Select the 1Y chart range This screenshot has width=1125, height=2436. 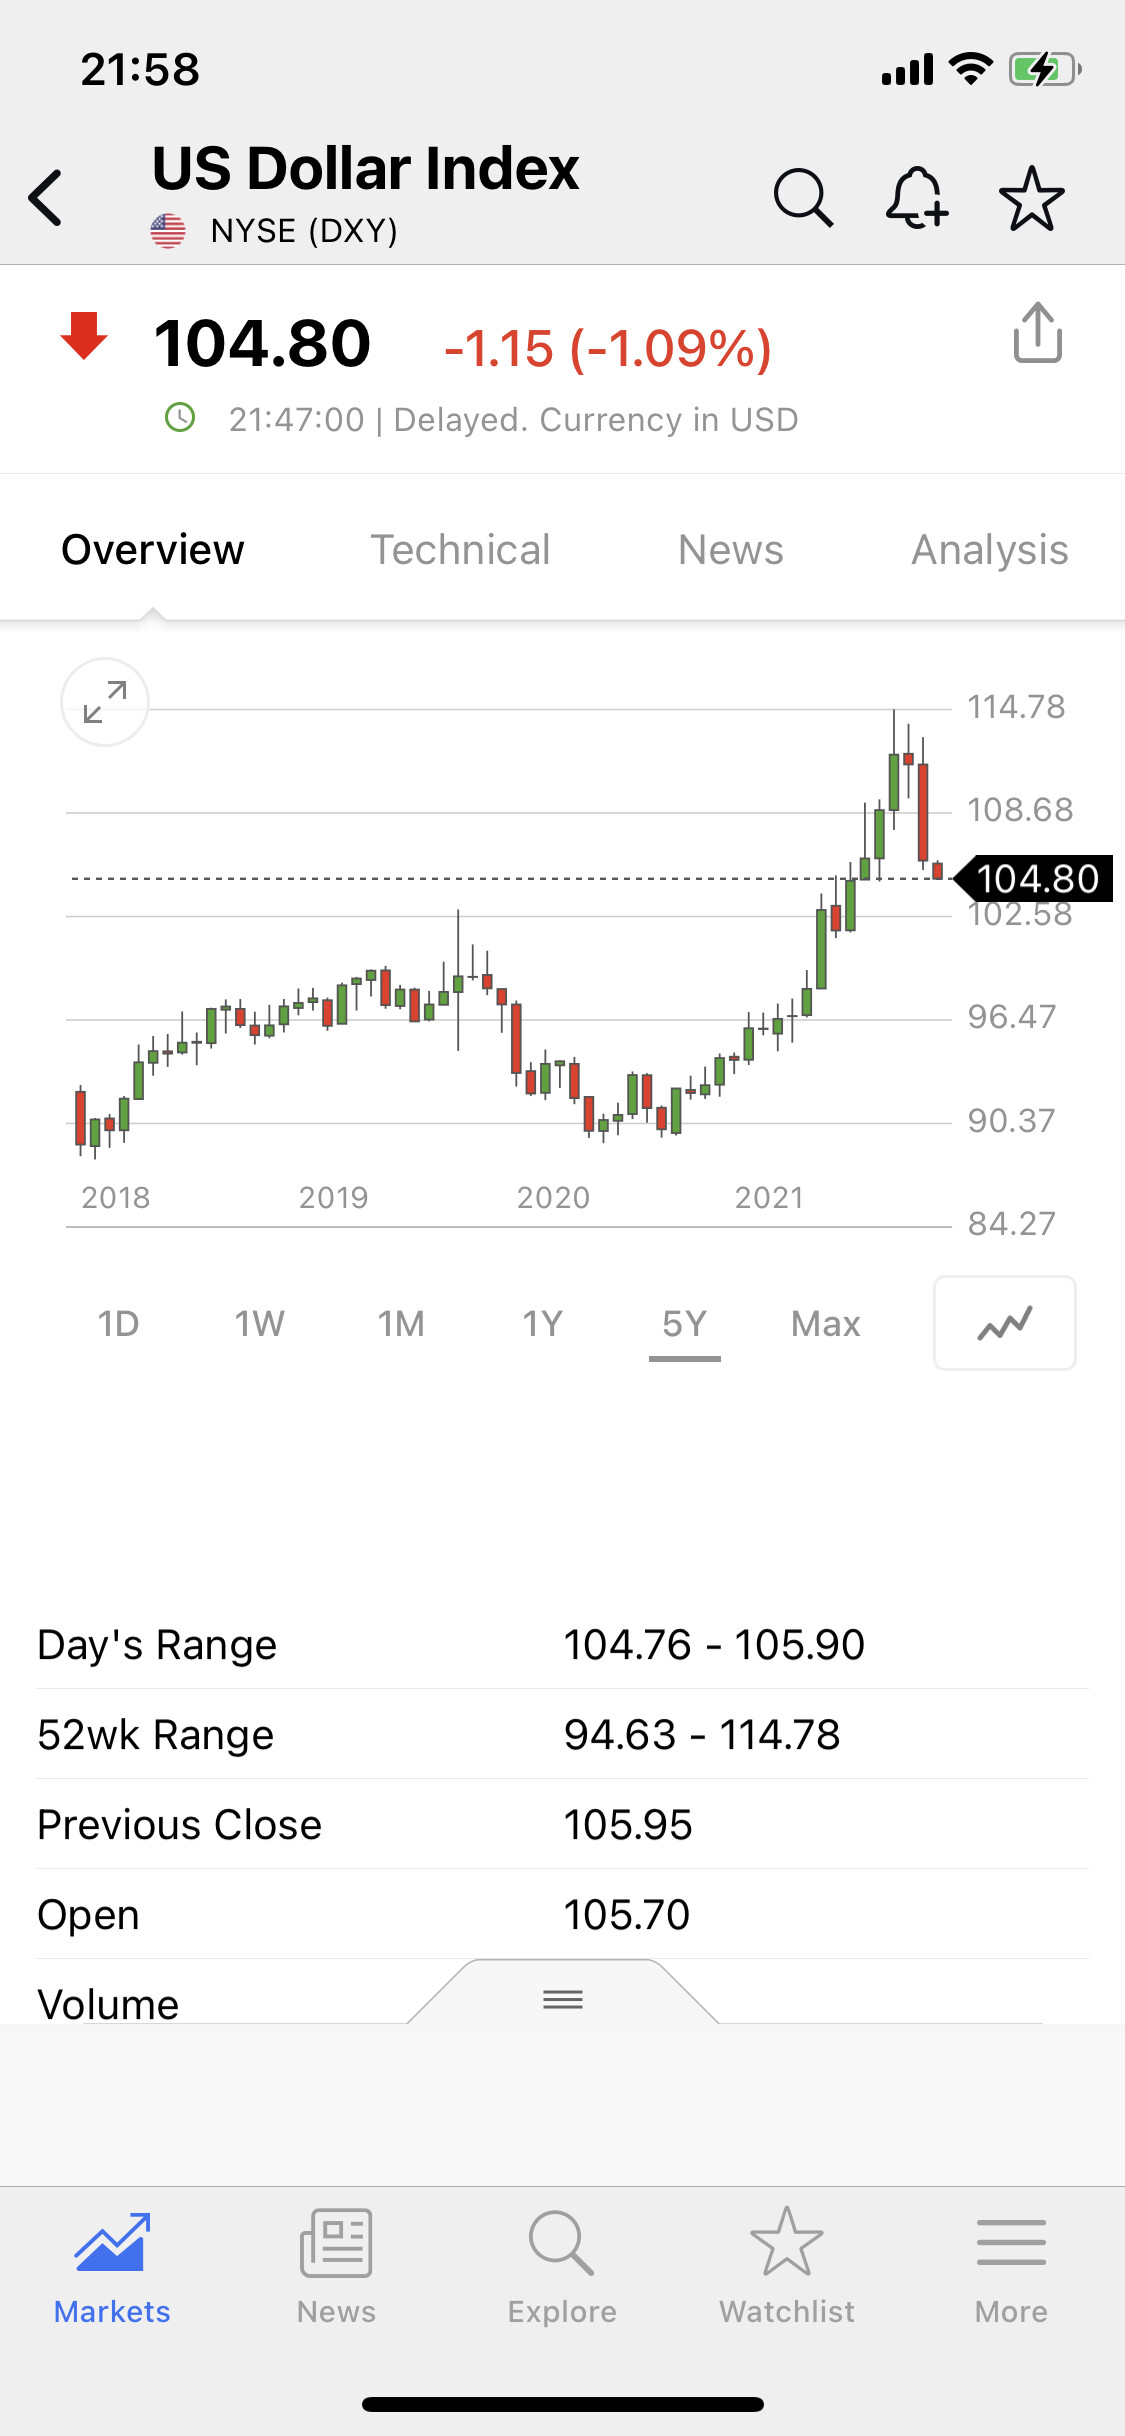543,1324
